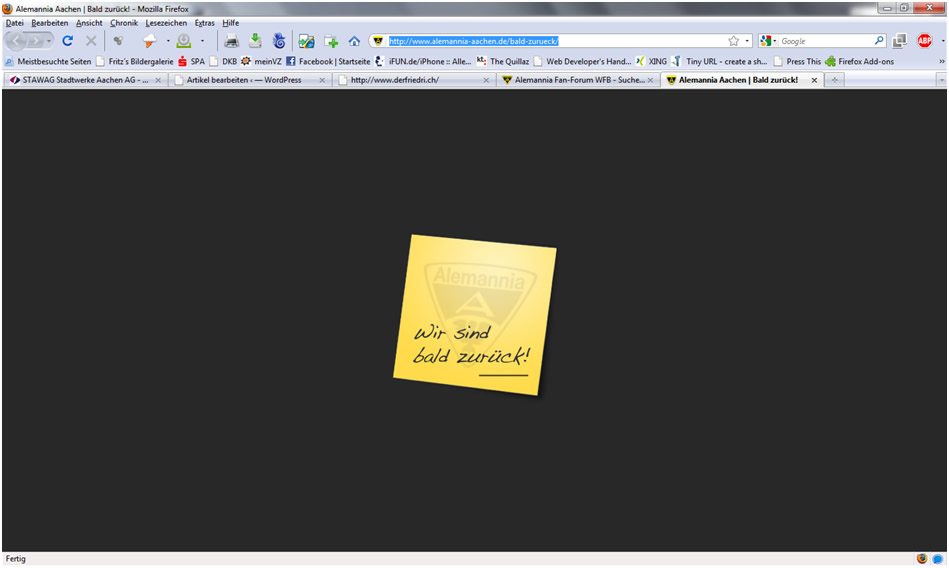The image size is (949, 568).
Task: Open the Tiny URL bookmark
Action: (x=720, y=62)
